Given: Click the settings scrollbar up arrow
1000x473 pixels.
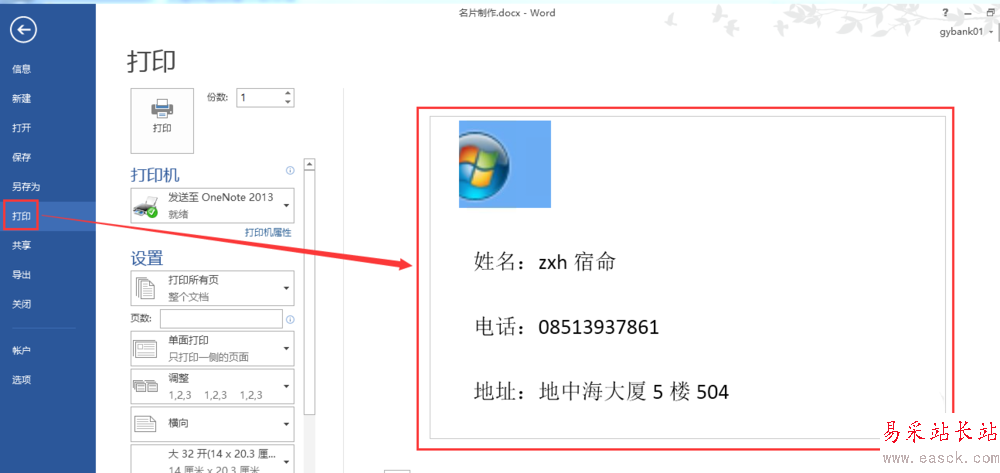Looking at the screenshot, I should pyautogui.click(x=309, y=164).
